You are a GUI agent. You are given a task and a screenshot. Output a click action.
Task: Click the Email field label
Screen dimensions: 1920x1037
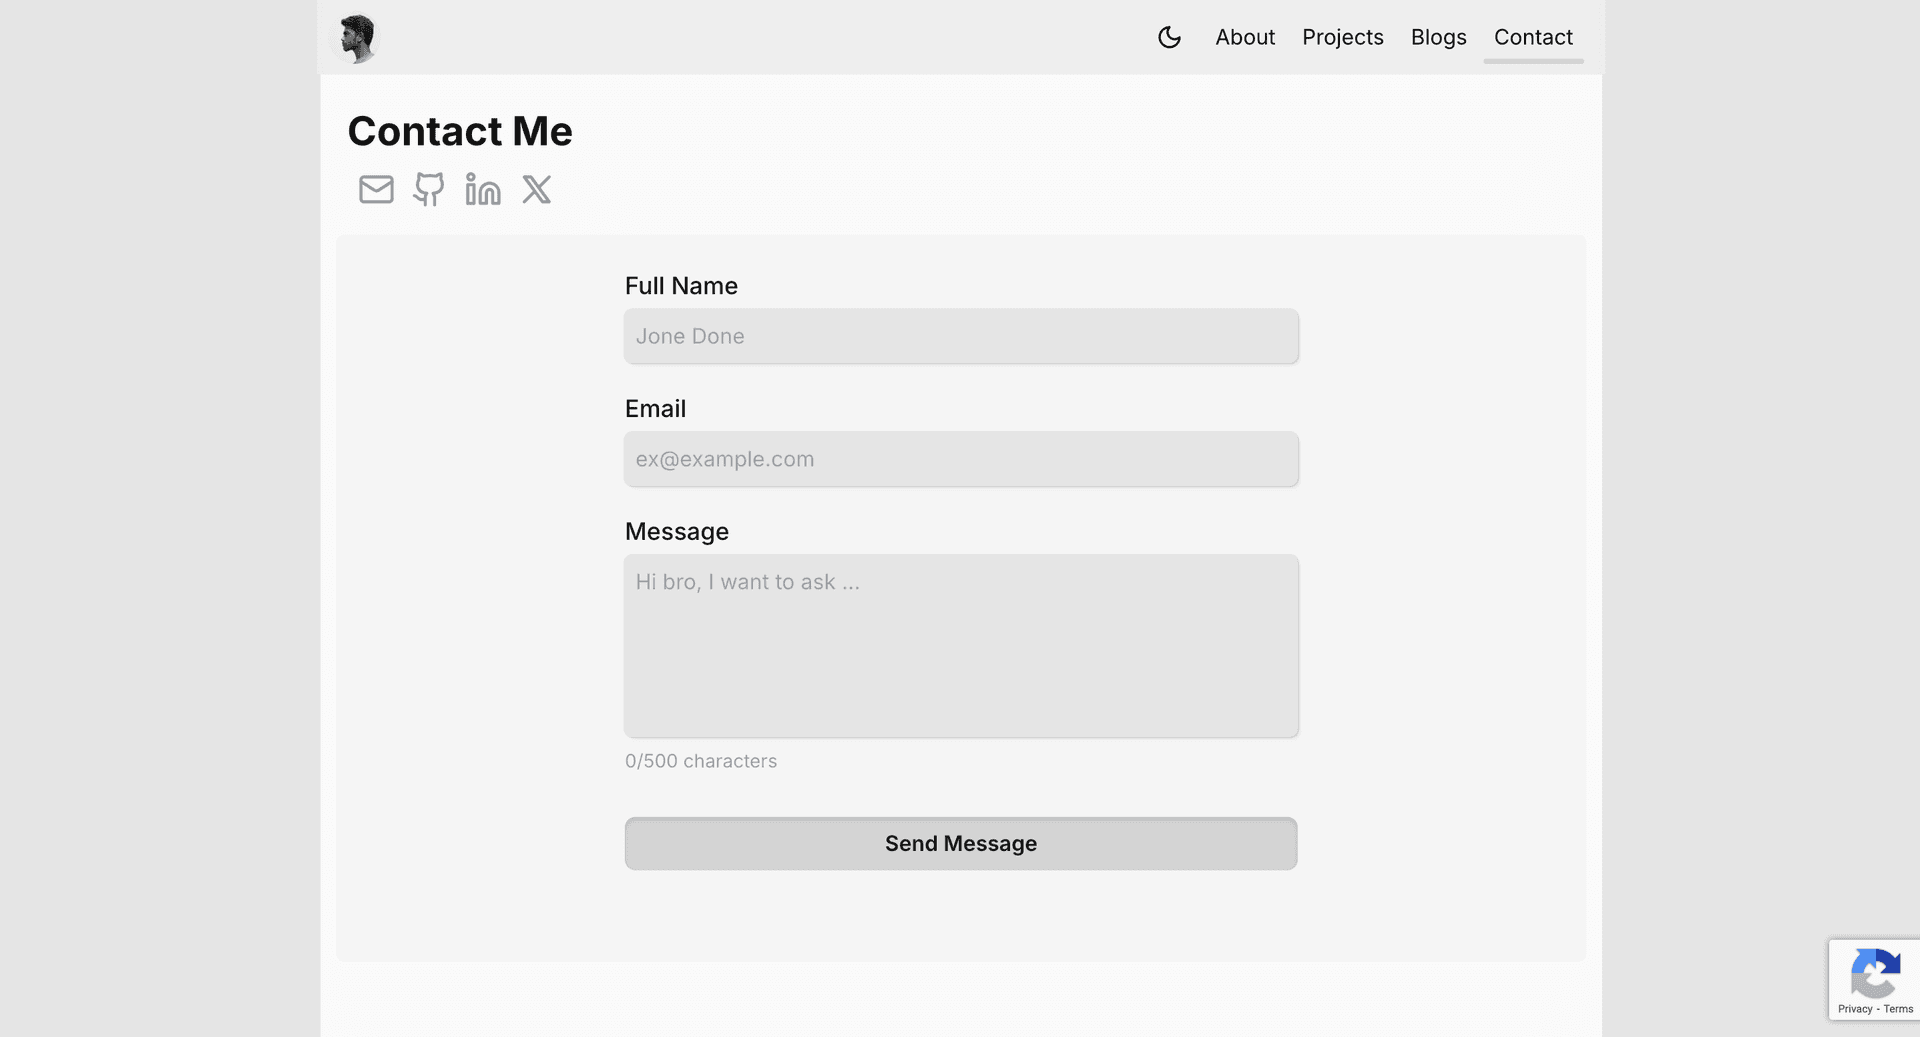[655, 409]
